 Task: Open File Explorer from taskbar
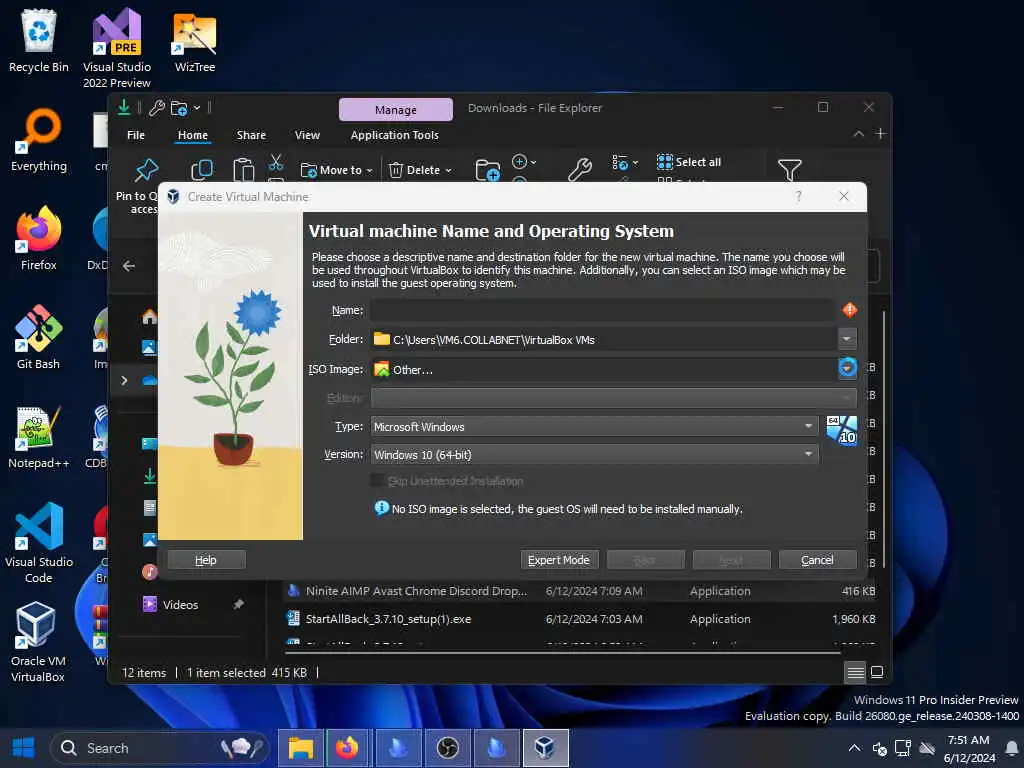tap(301, 748)
